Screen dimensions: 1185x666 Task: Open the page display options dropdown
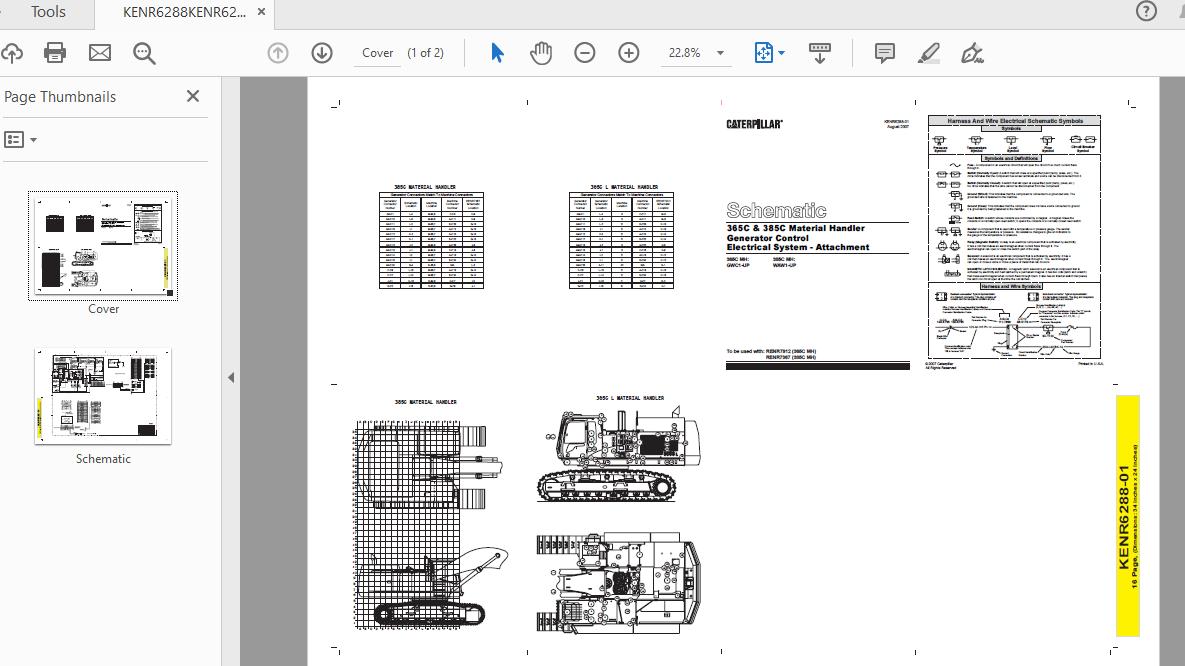[x=779, y=53]
